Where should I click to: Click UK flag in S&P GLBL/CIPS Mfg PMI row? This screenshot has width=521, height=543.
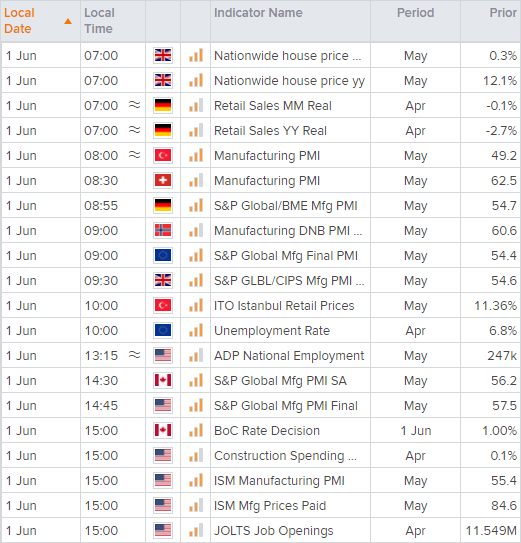click(x=163, y=280)
